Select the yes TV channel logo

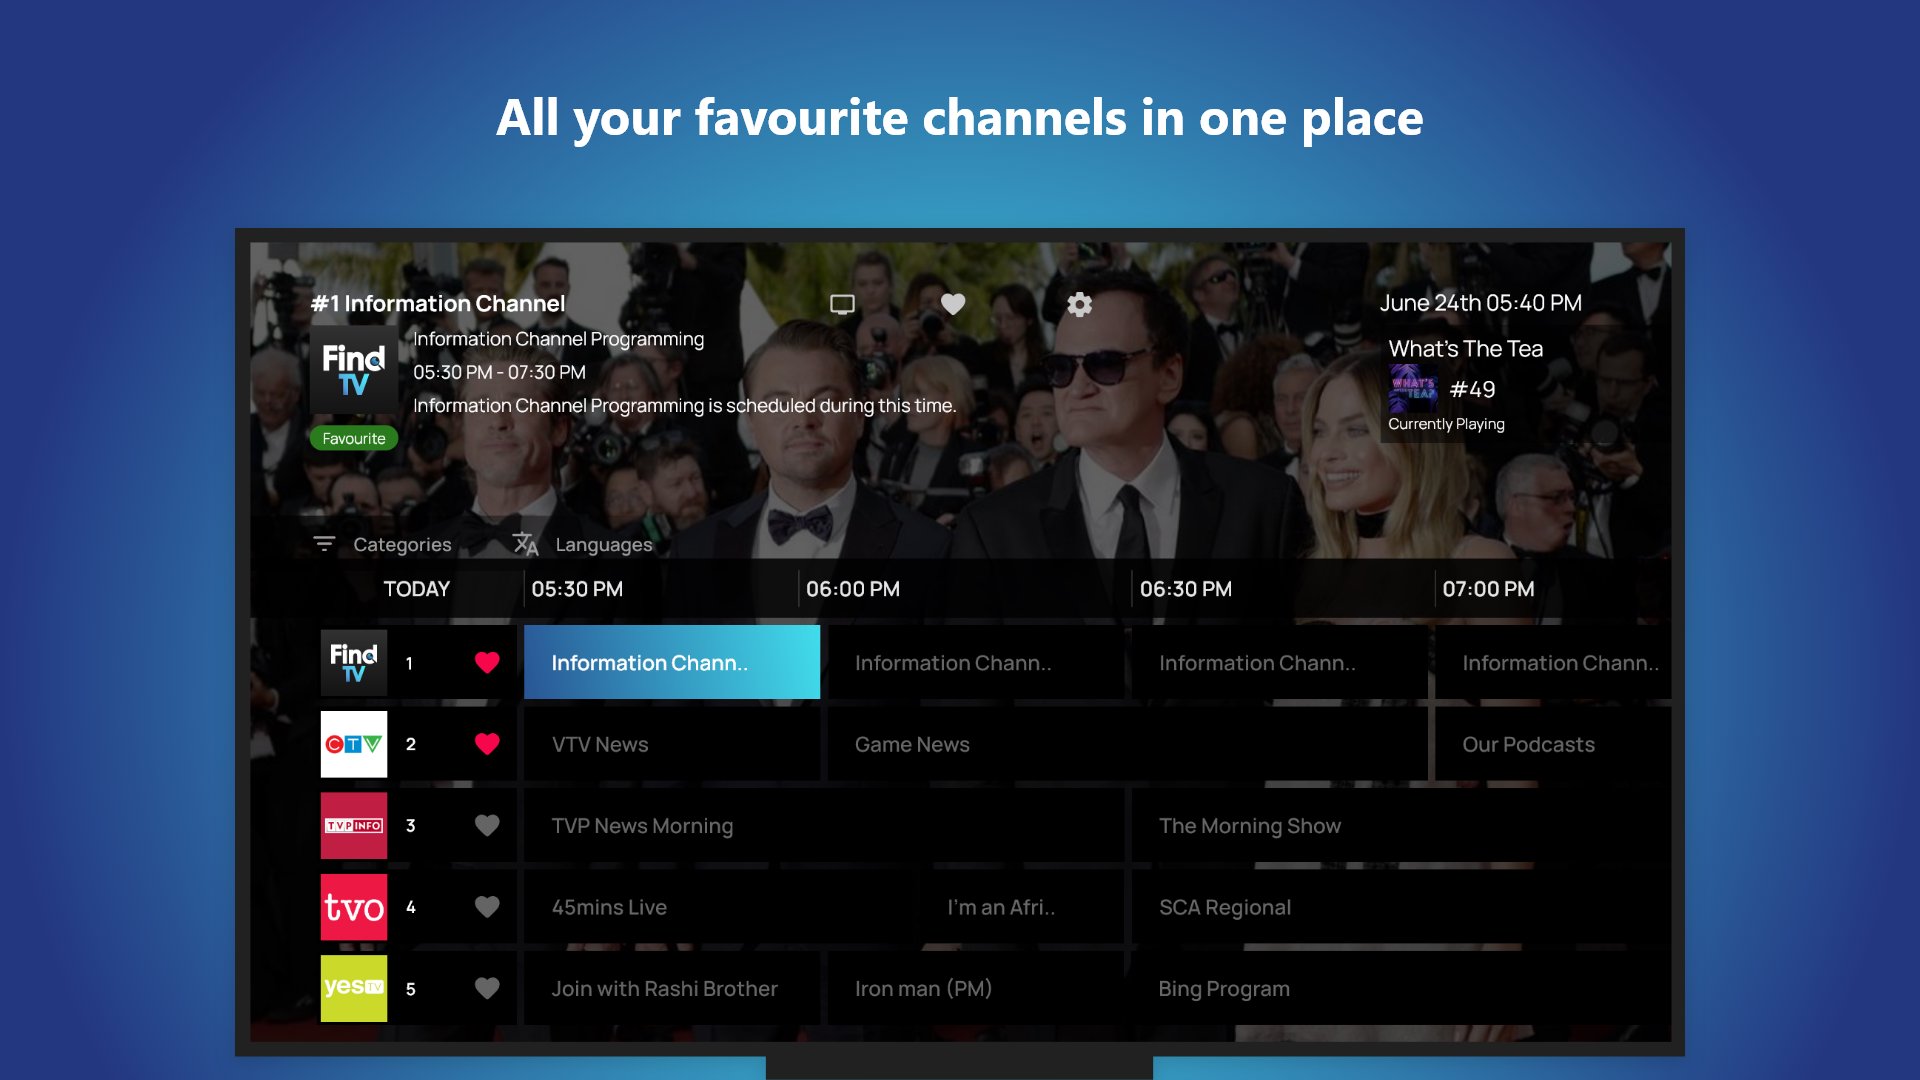[x=353, y=988]
